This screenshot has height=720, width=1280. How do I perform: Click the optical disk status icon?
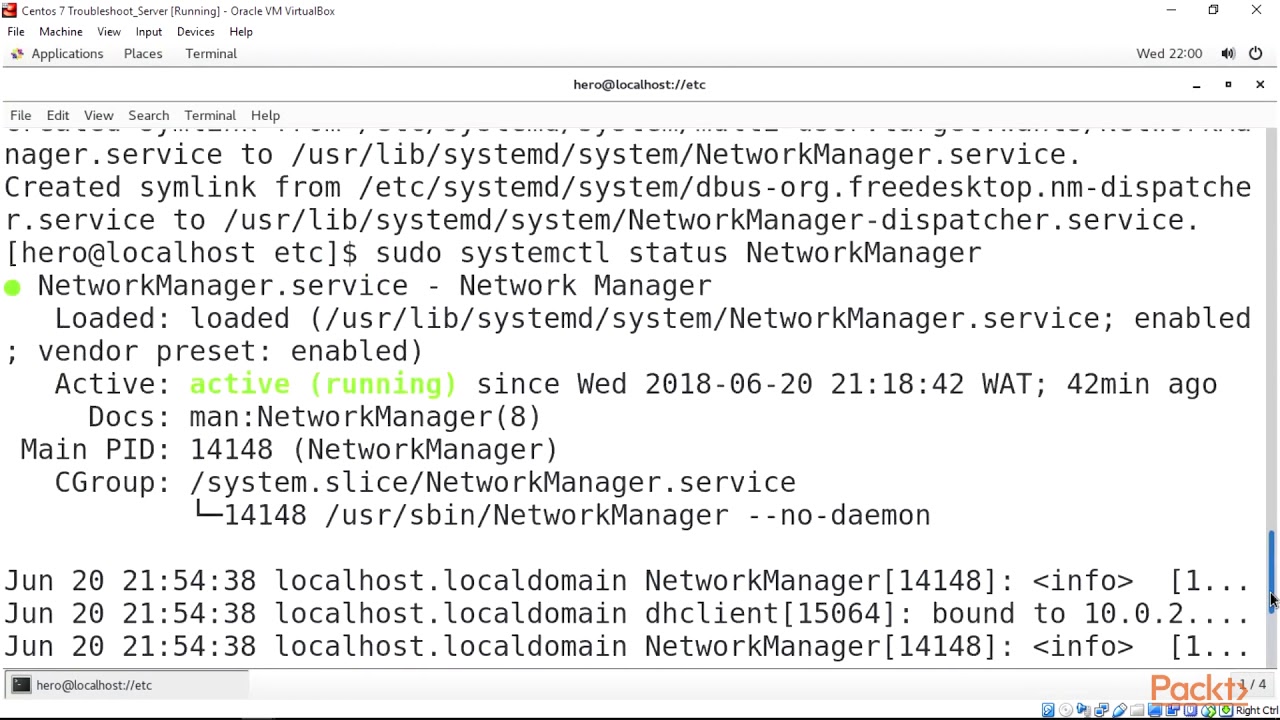pyautogui.click(x=1066, y=711)
